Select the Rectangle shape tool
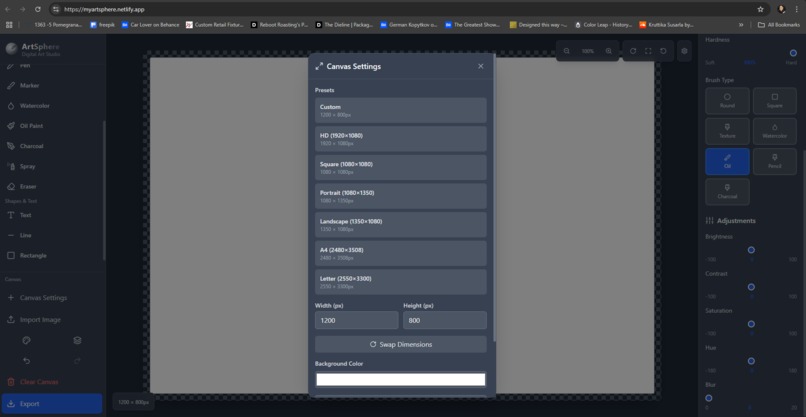806x417 pixels. pos(51,255)
